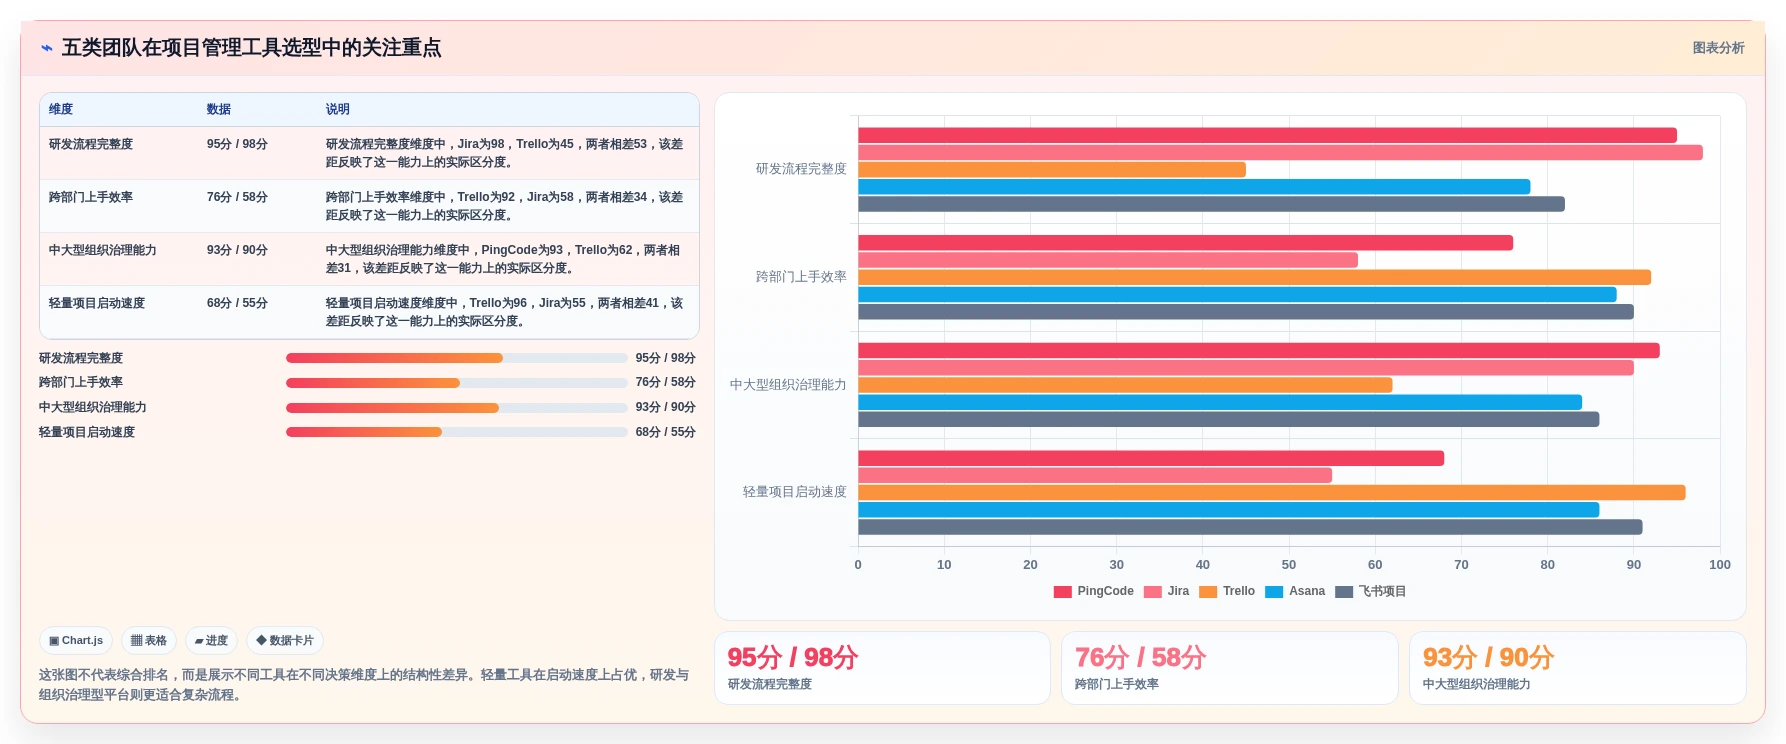Click Trello bar in 跨部门上手效率 group
Image resolution: width=1786 pixels, height=744 pixels.
click(x=1254, y=277)
